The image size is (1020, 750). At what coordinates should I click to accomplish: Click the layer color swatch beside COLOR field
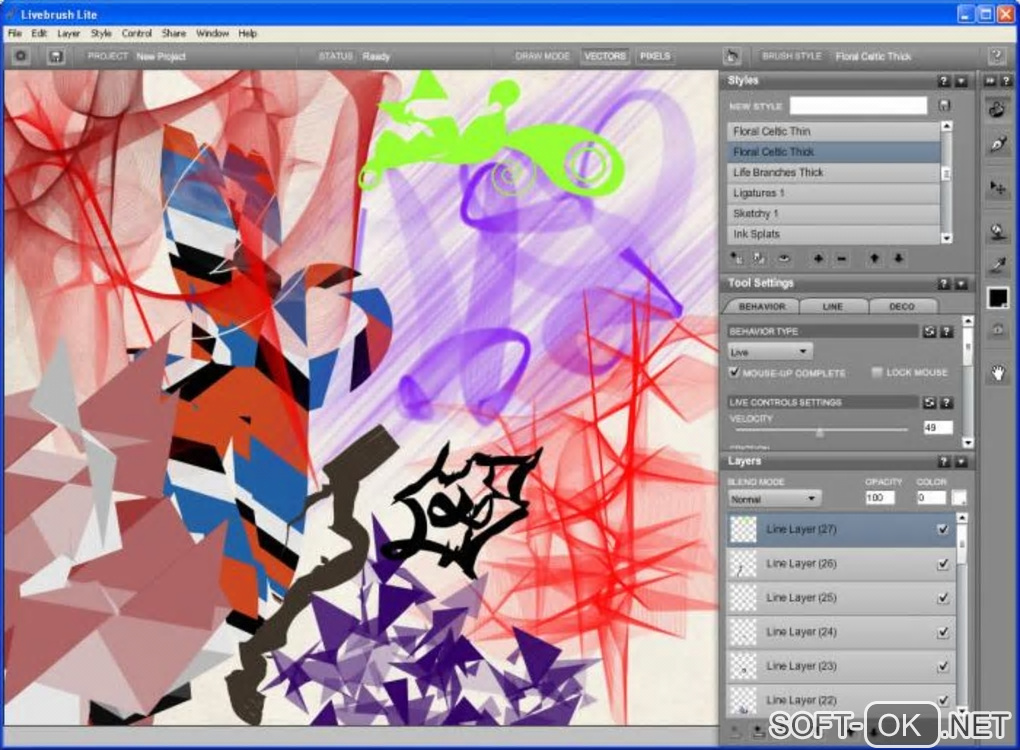(959, 498)
